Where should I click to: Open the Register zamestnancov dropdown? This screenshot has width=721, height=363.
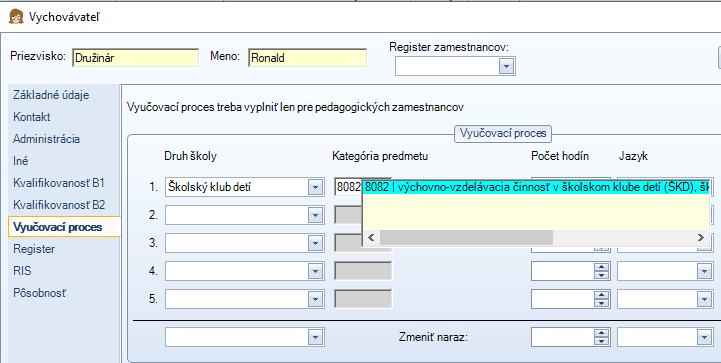click(506, 67)
